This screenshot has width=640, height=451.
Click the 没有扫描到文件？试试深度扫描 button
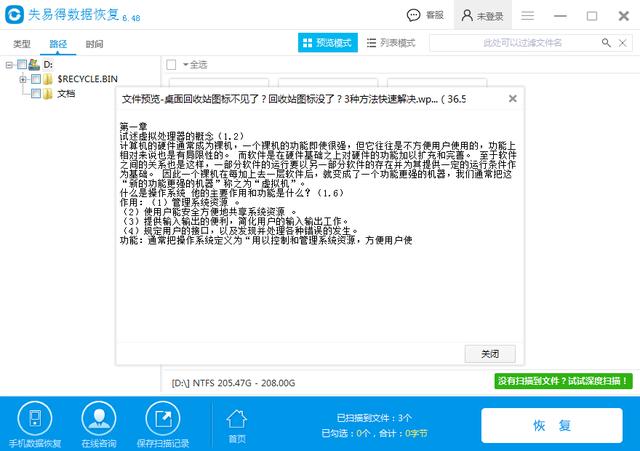(x=563, y=381)
